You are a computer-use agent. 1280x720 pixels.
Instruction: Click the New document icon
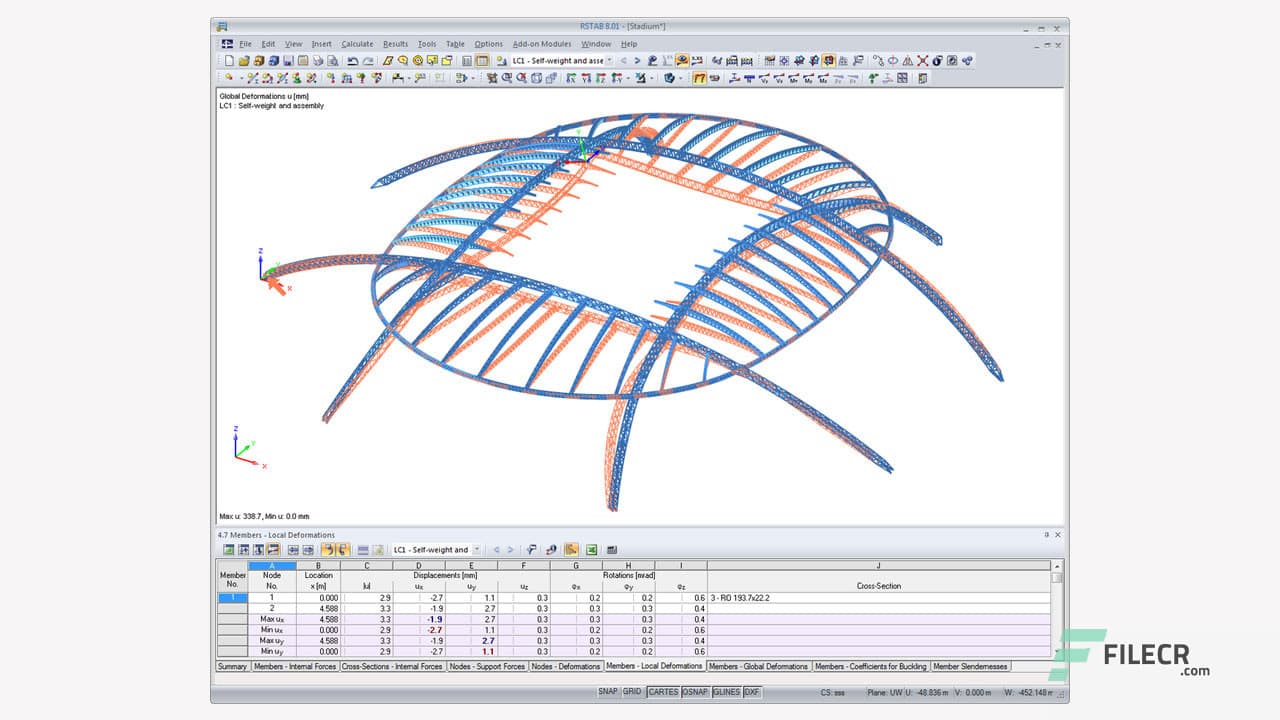click(x=229, y=61)
